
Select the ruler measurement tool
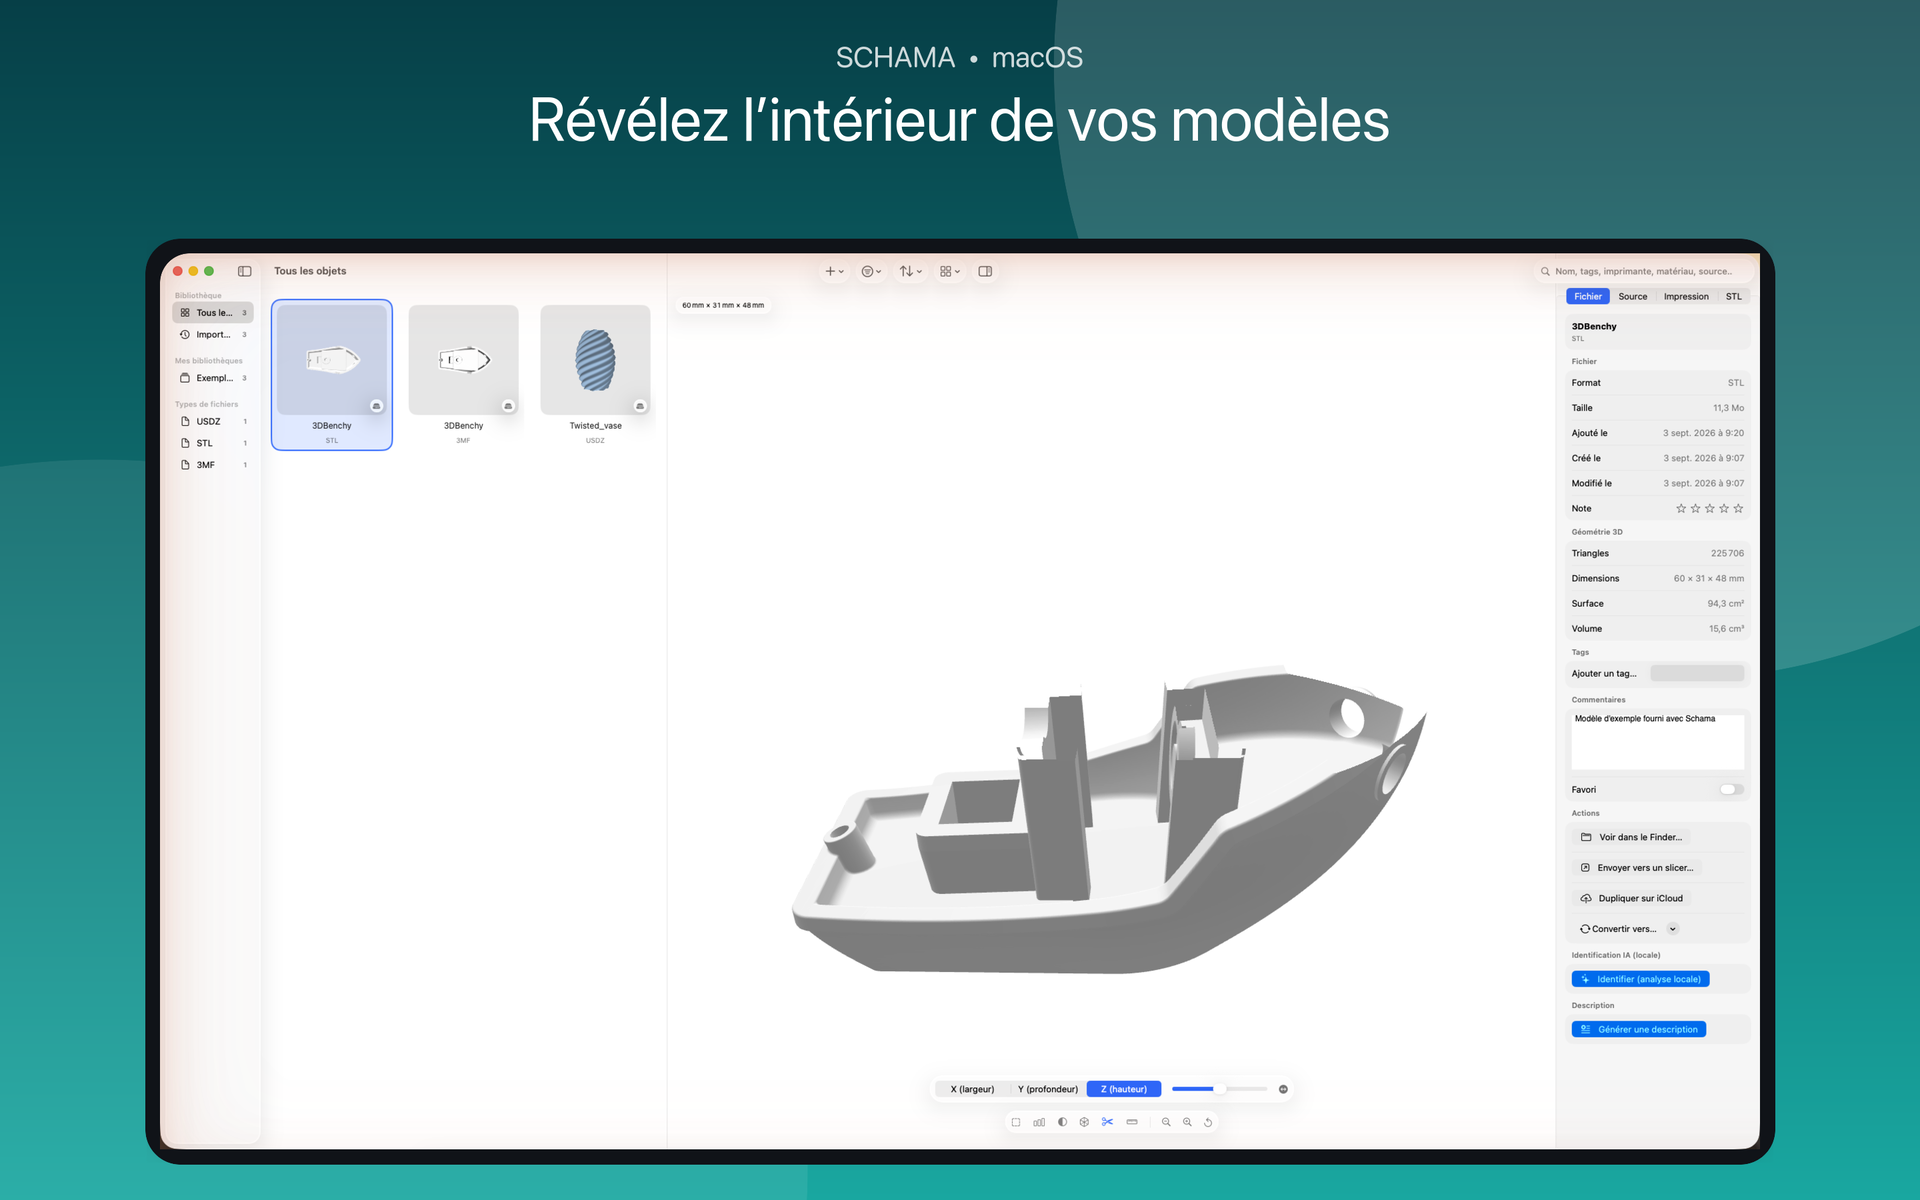(x=1132, y=1122)
